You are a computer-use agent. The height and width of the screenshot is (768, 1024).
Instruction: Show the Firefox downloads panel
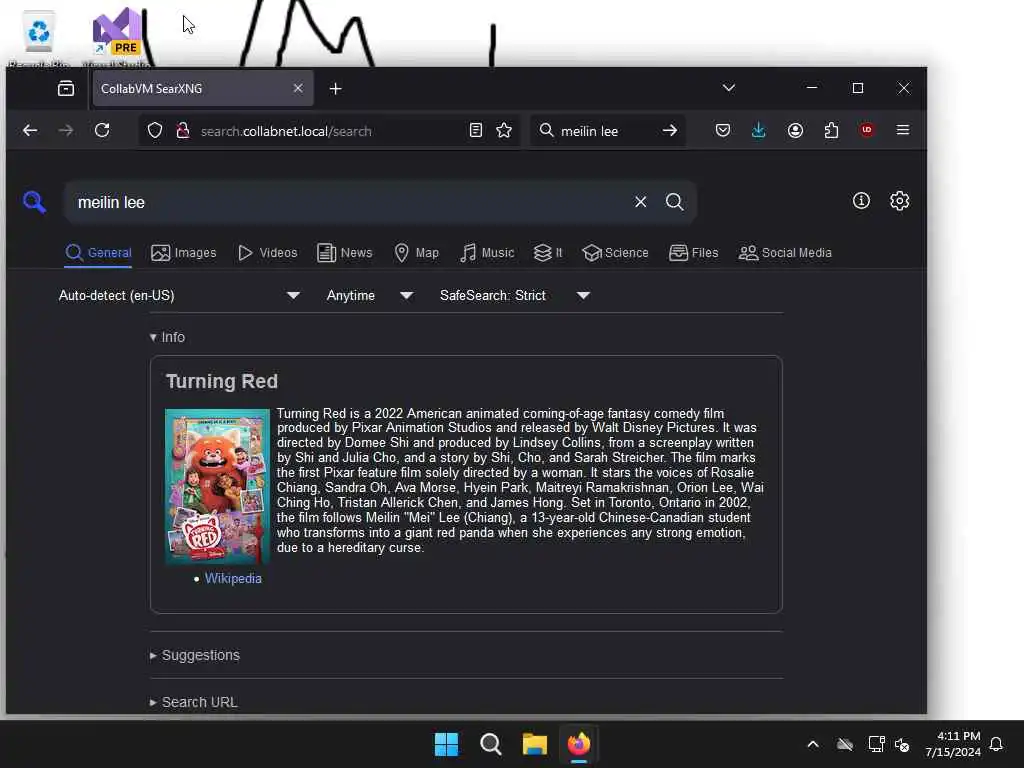(x=758, y=131)
